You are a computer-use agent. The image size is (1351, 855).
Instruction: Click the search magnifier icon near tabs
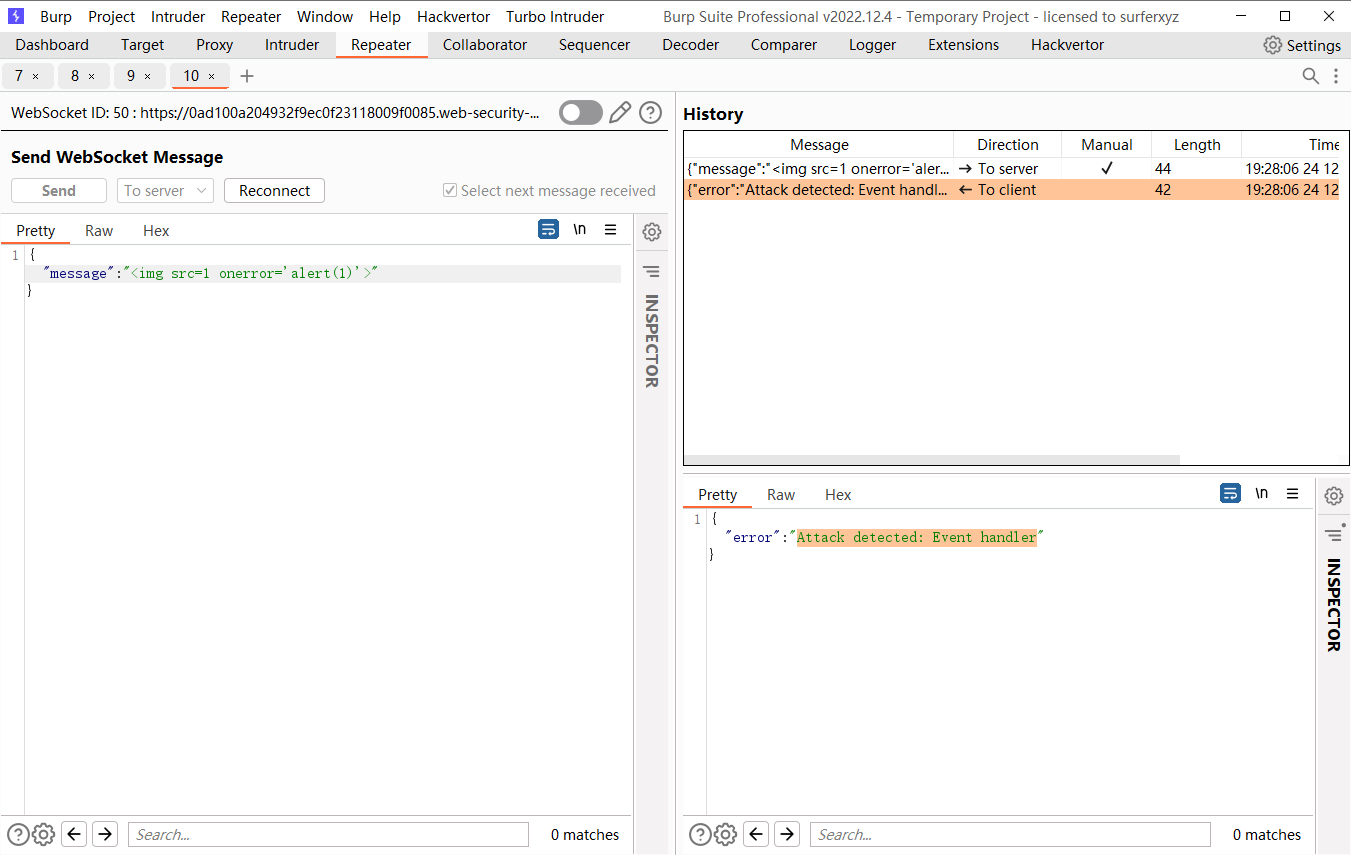[1310, 76]
